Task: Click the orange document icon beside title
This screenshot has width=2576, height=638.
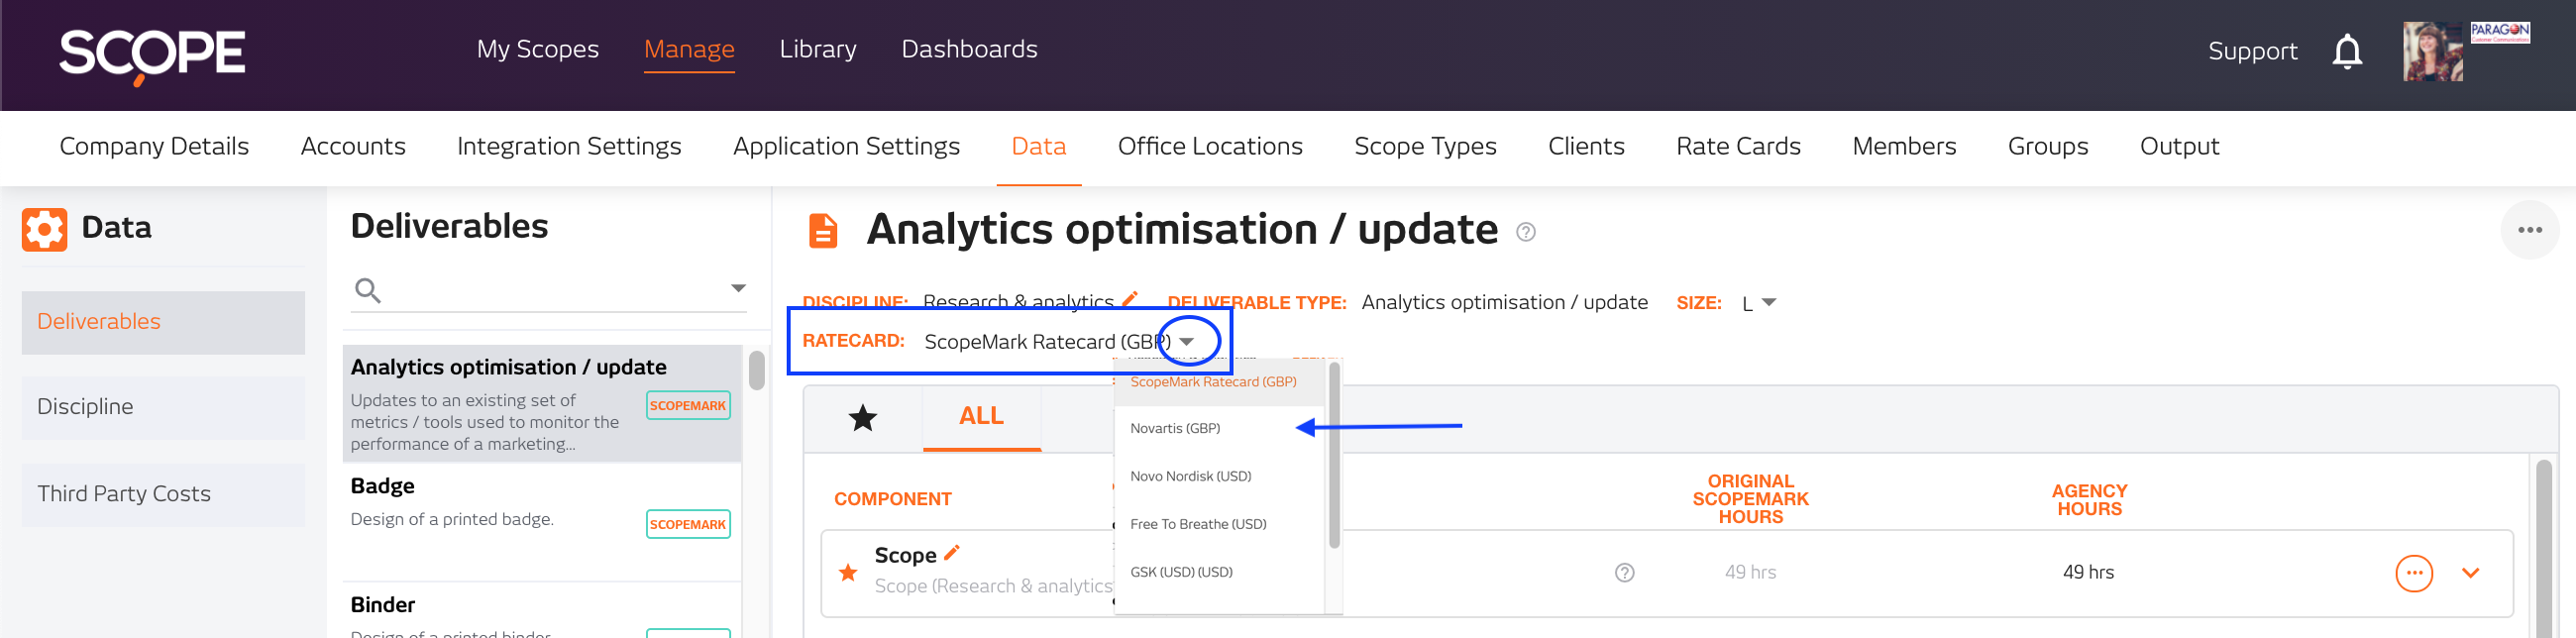Action: [x=822, y=230]
